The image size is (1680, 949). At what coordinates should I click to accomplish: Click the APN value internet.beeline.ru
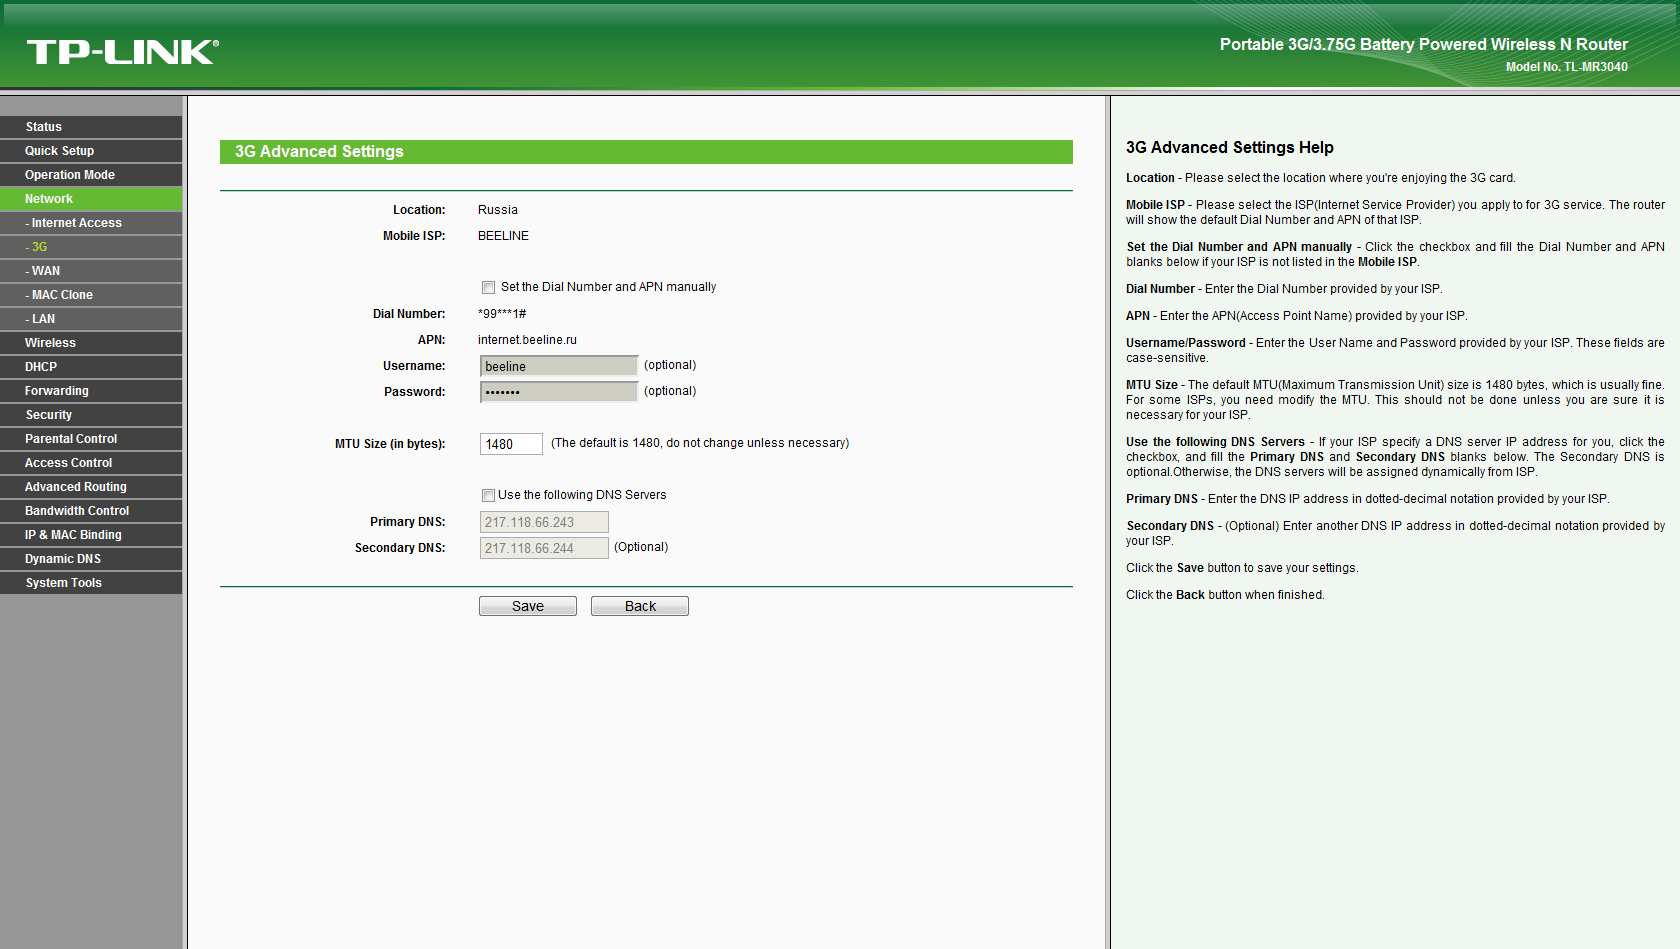point(527,340)
